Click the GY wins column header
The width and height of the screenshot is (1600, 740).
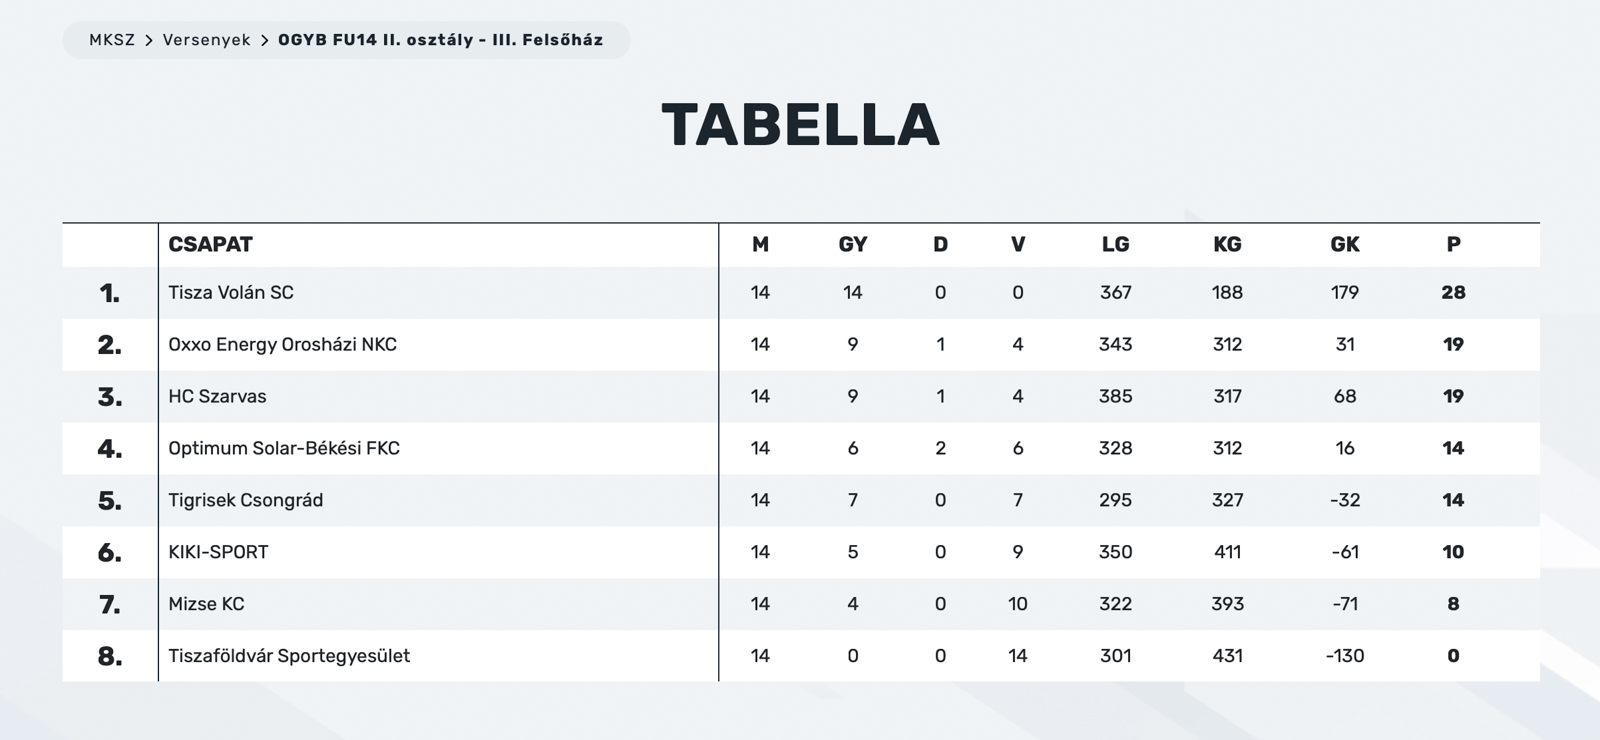click(852, 245)
